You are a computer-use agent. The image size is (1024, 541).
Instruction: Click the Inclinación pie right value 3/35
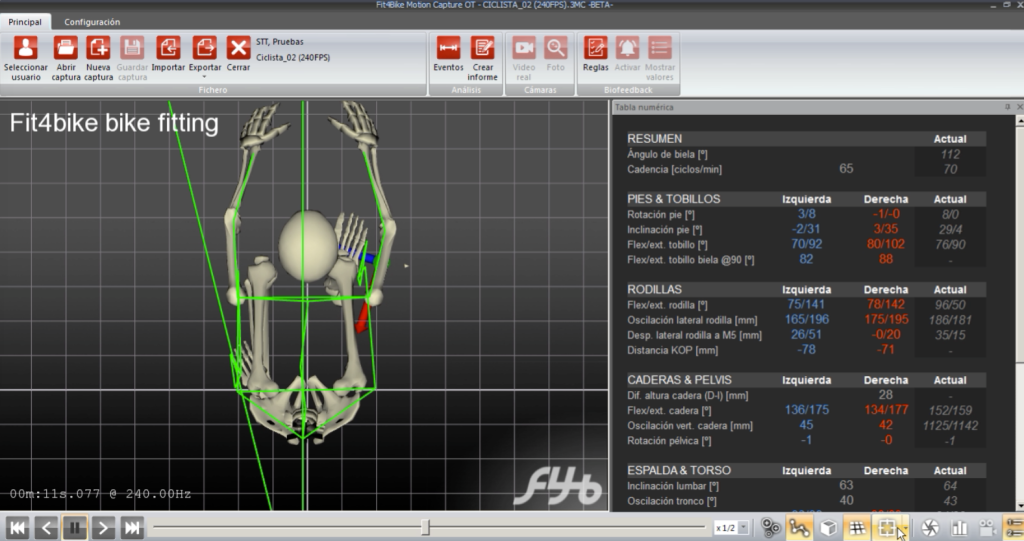[886, 229]
